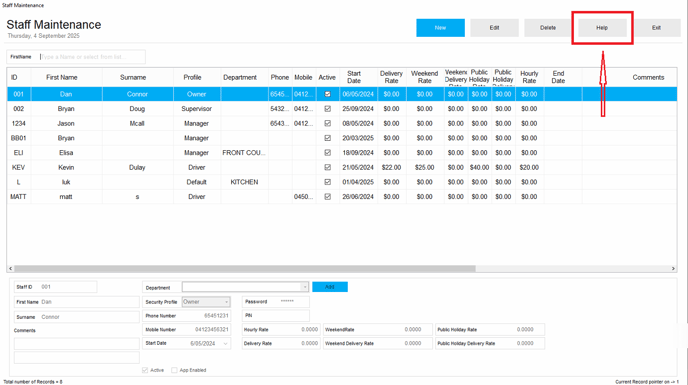Toggle Active checkbox for Dan Connor row
The image size is (688, 385).
[x=327, y=94]
